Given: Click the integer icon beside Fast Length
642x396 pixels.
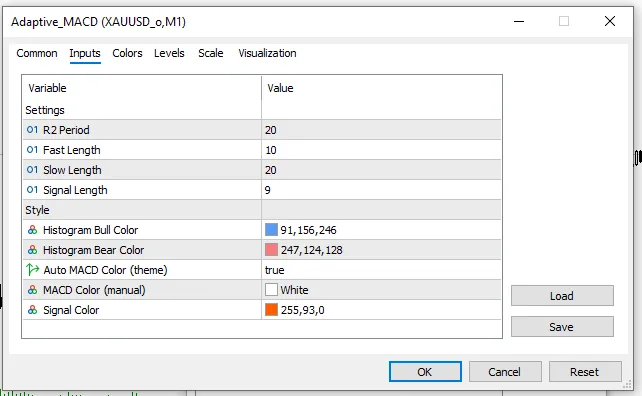Looking at the screenshot, I should (x=32, y=150).
